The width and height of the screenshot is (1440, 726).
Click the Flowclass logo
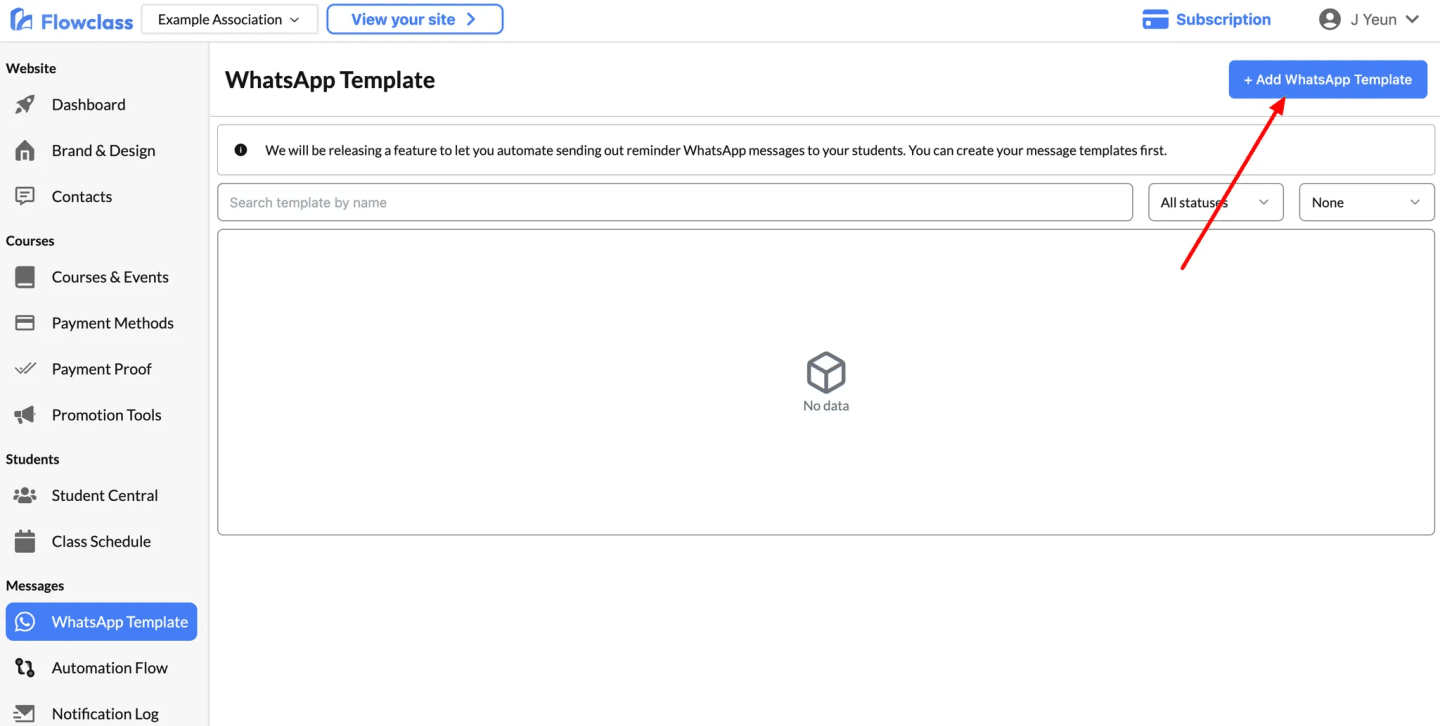pos(71,20)
